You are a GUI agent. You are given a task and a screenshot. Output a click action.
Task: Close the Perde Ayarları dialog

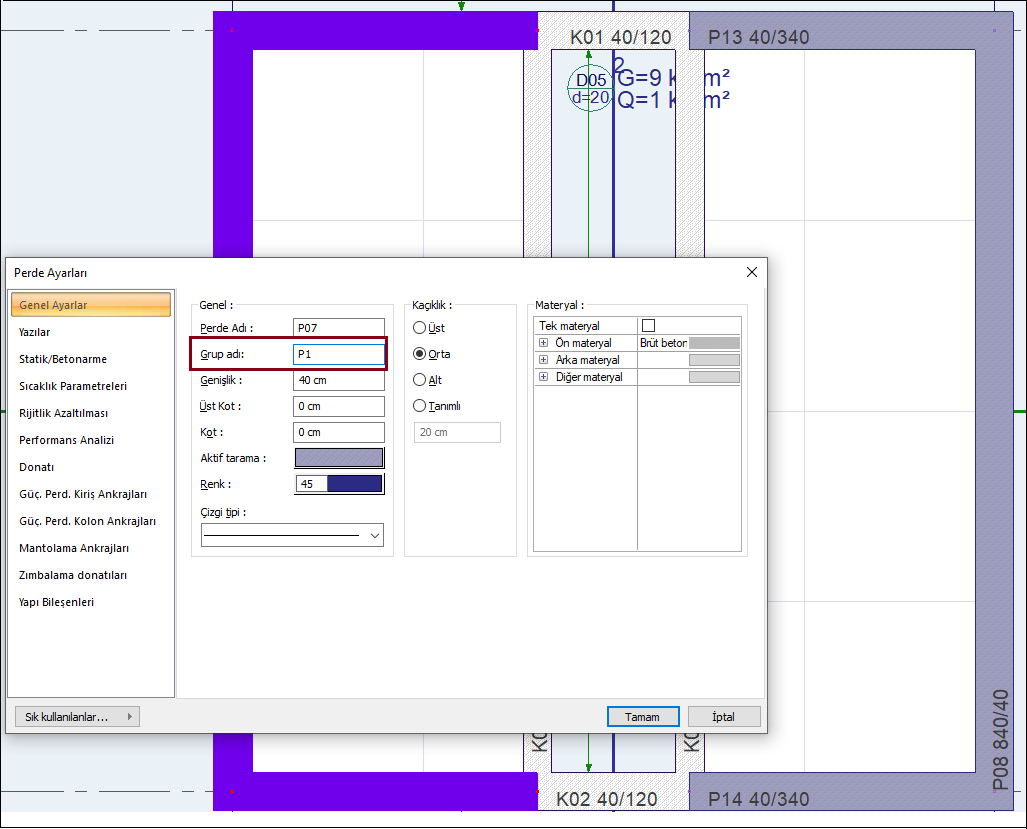pyautogui.click(x=751, y=272)
